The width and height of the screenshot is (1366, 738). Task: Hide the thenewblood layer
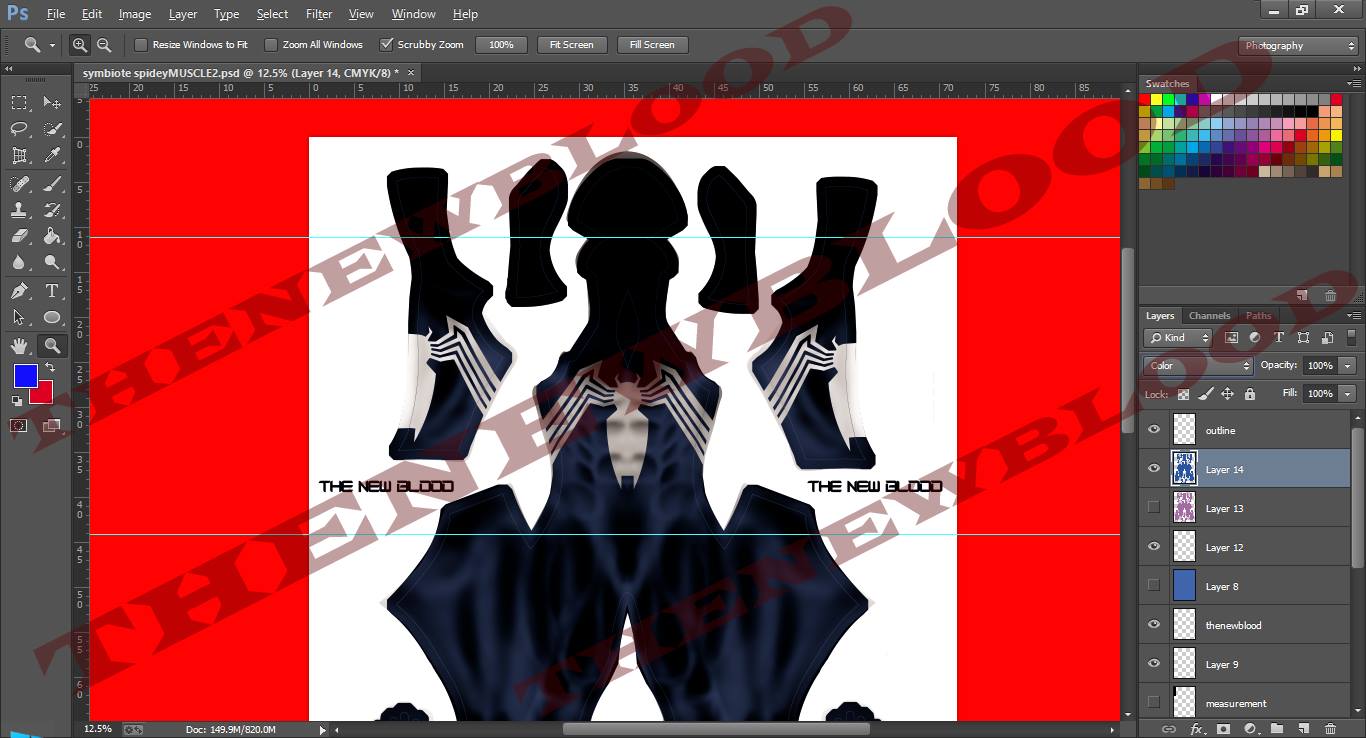(1154, 625)
